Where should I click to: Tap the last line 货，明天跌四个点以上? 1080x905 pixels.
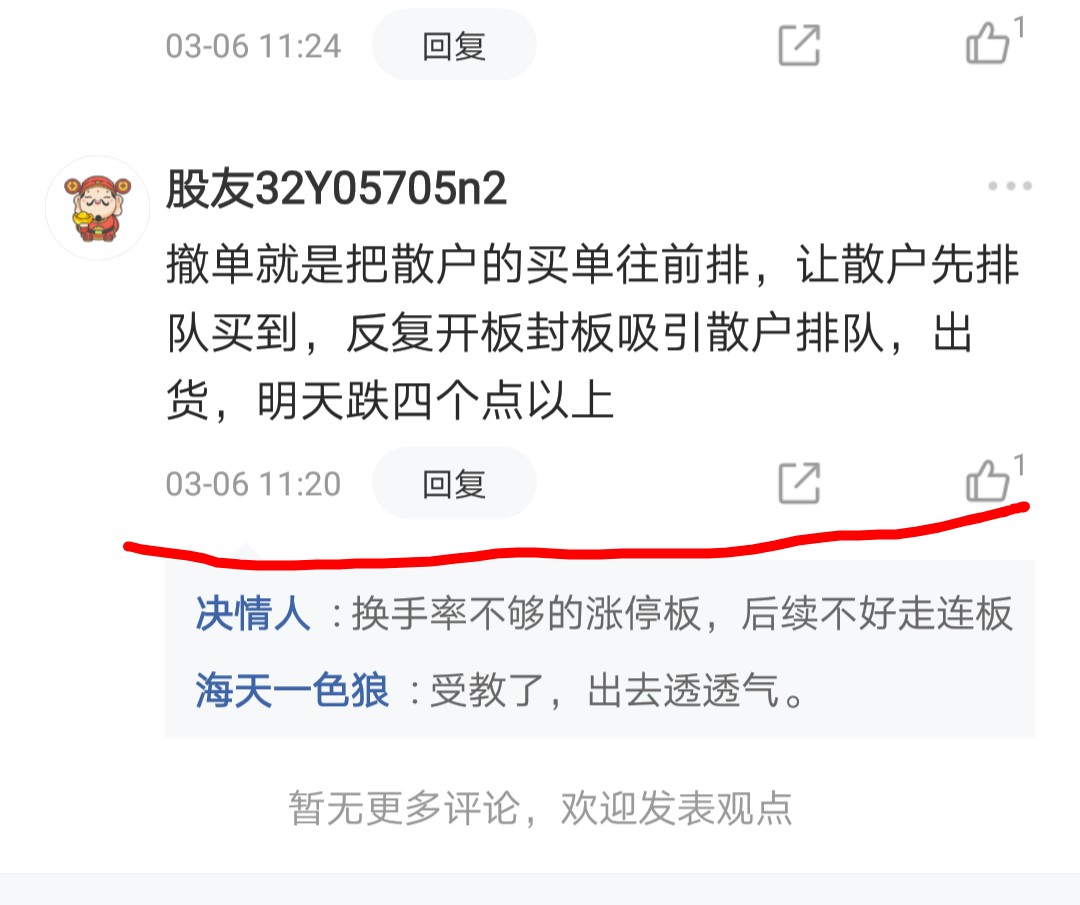click(x=390, y=401)
